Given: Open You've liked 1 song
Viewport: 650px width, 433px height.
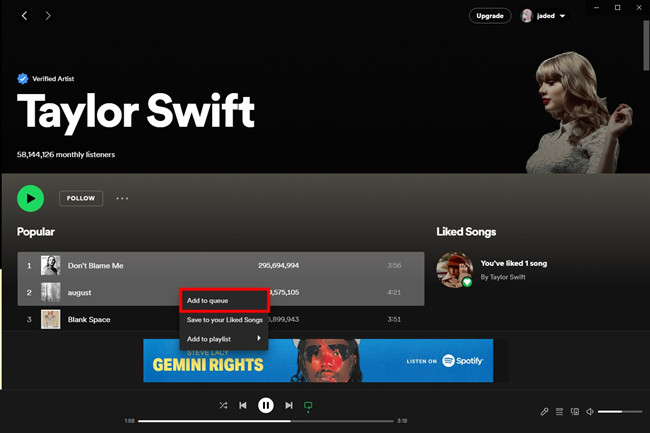Looking at the screenshot, I should 514,263.
